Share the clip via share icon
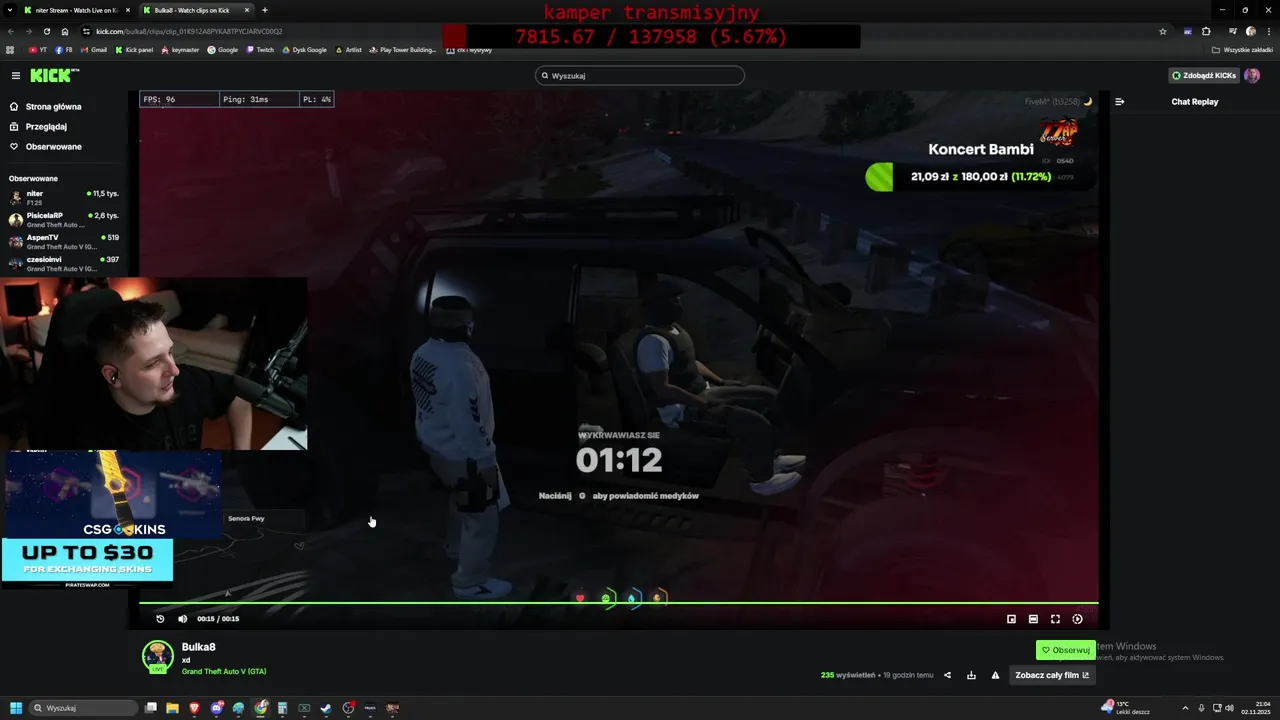This screenshot has width=1280, height=720. point(947,675)
